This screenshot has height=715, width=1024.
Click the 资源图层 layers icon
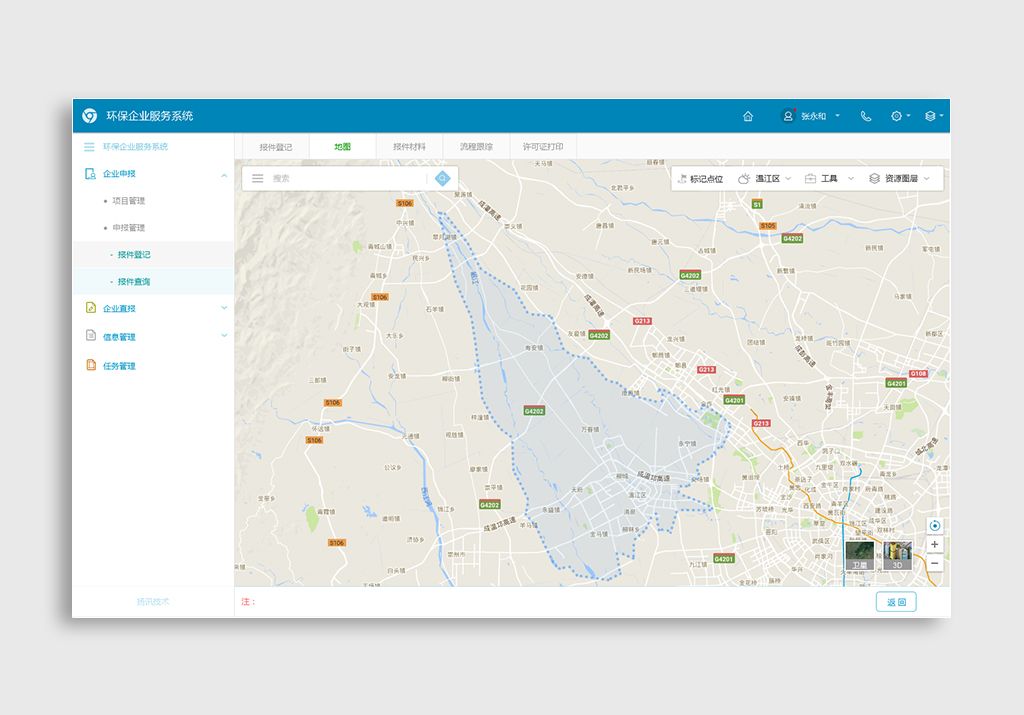(874, 178)
